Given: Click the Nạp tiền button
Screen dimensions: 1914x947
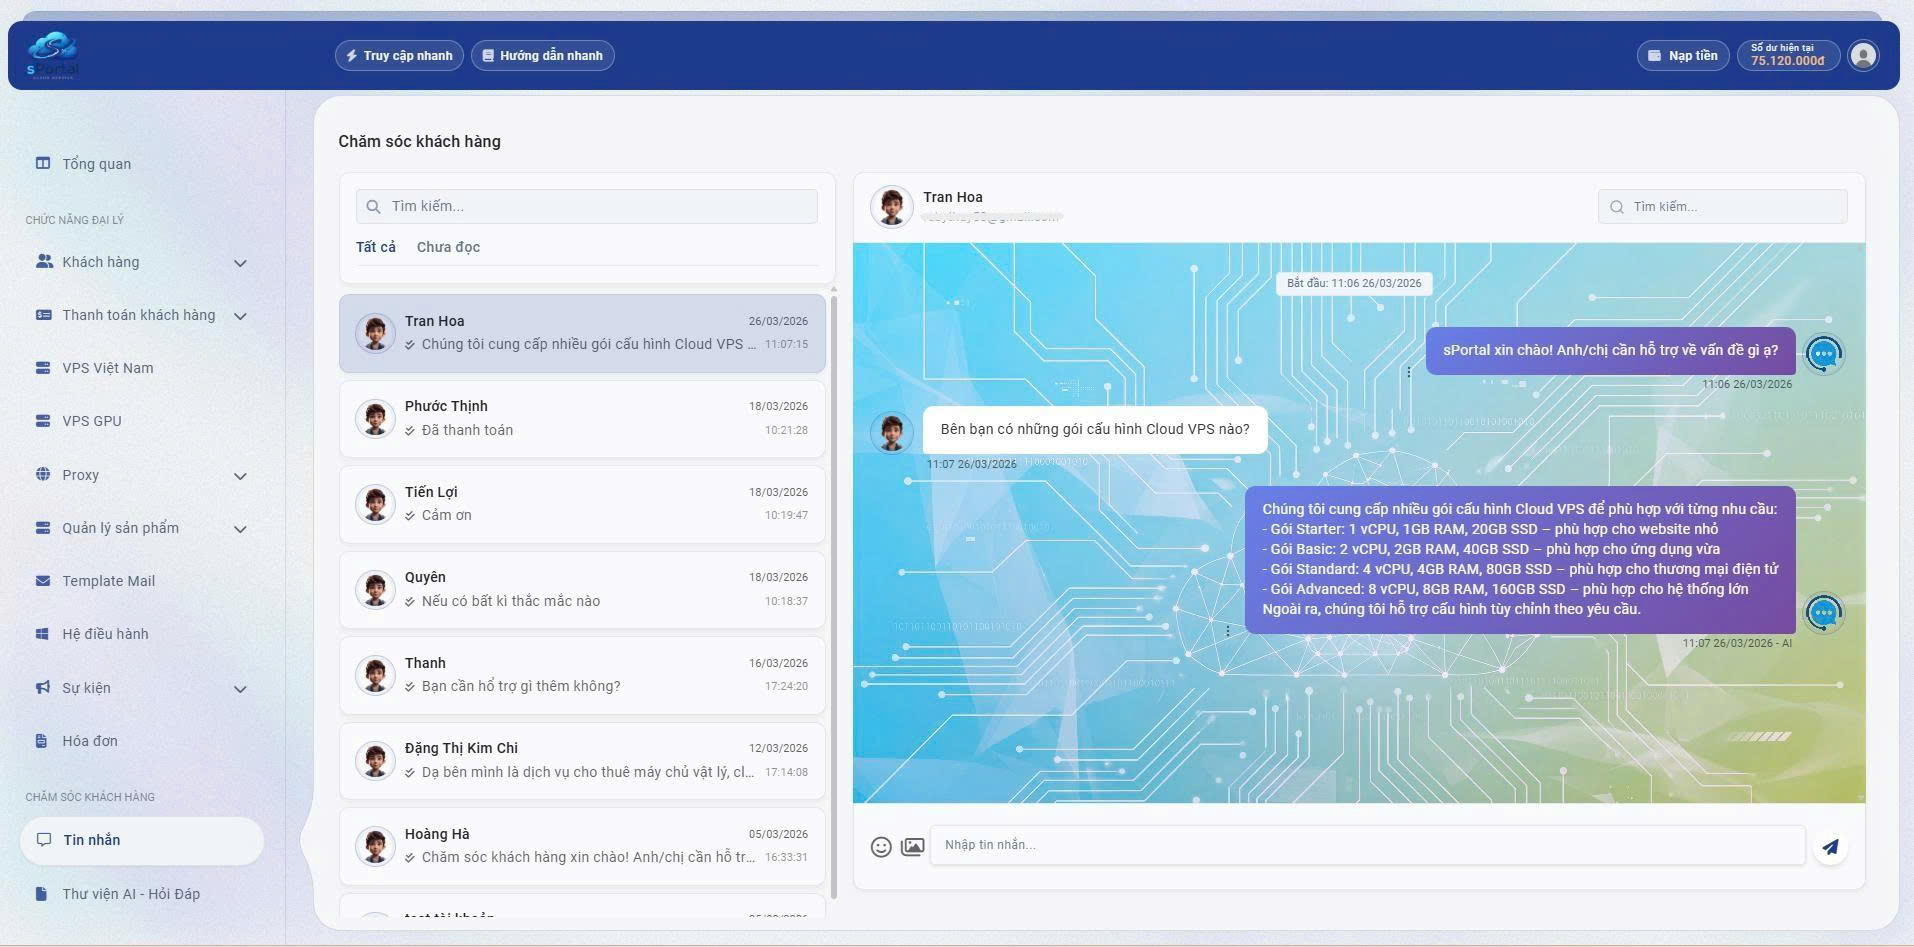Looking at the screenshot, I should (1683, 56).
